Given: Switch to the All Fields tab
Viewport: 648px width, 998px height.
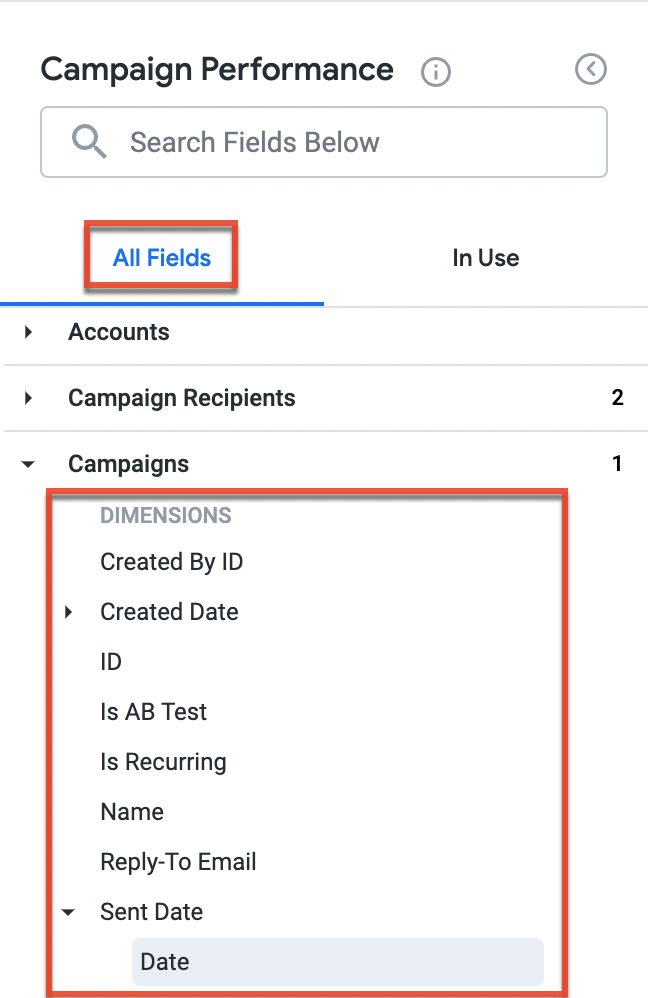Looking at the screenshot, I should [x=162, y=258].
